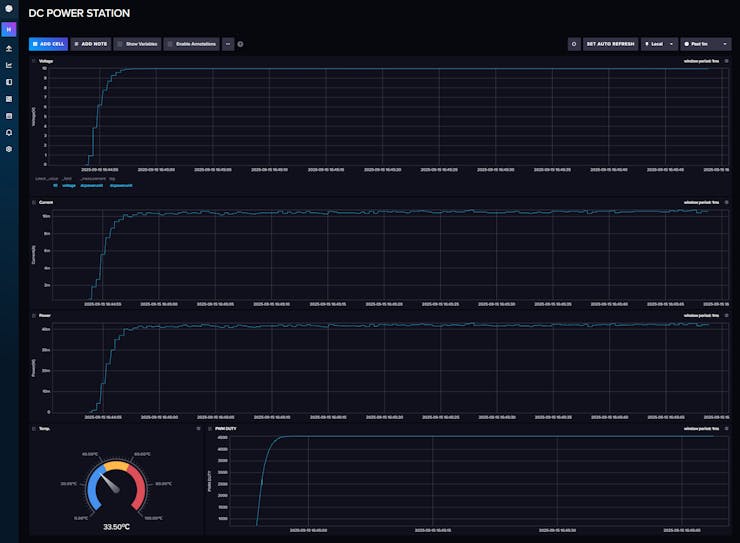
Task: Open the Settings gear icon in sidebar
Action: (9, 149)
